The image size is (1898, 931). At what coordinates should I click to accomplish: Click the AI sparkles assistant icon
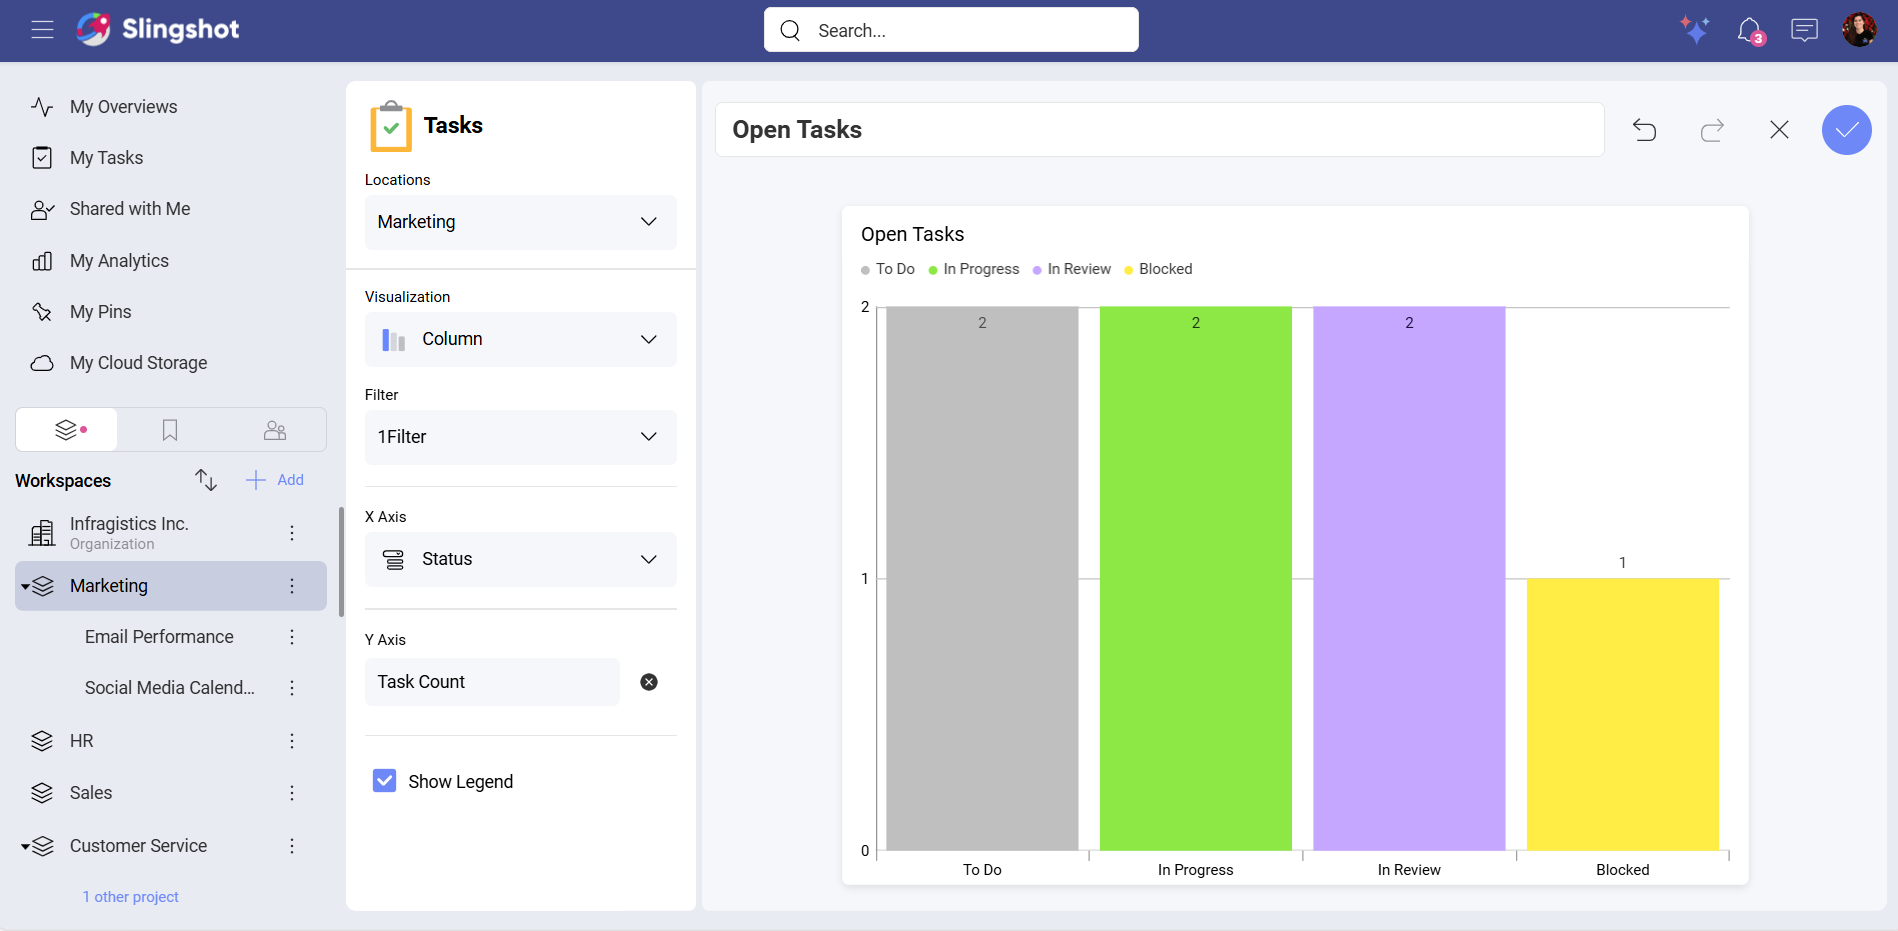pyautogui.click(x=1695, y=30)
